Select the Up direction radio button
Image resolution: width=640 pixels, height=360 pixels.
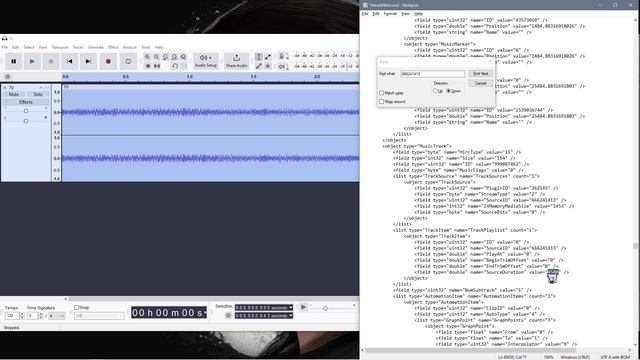435,91
